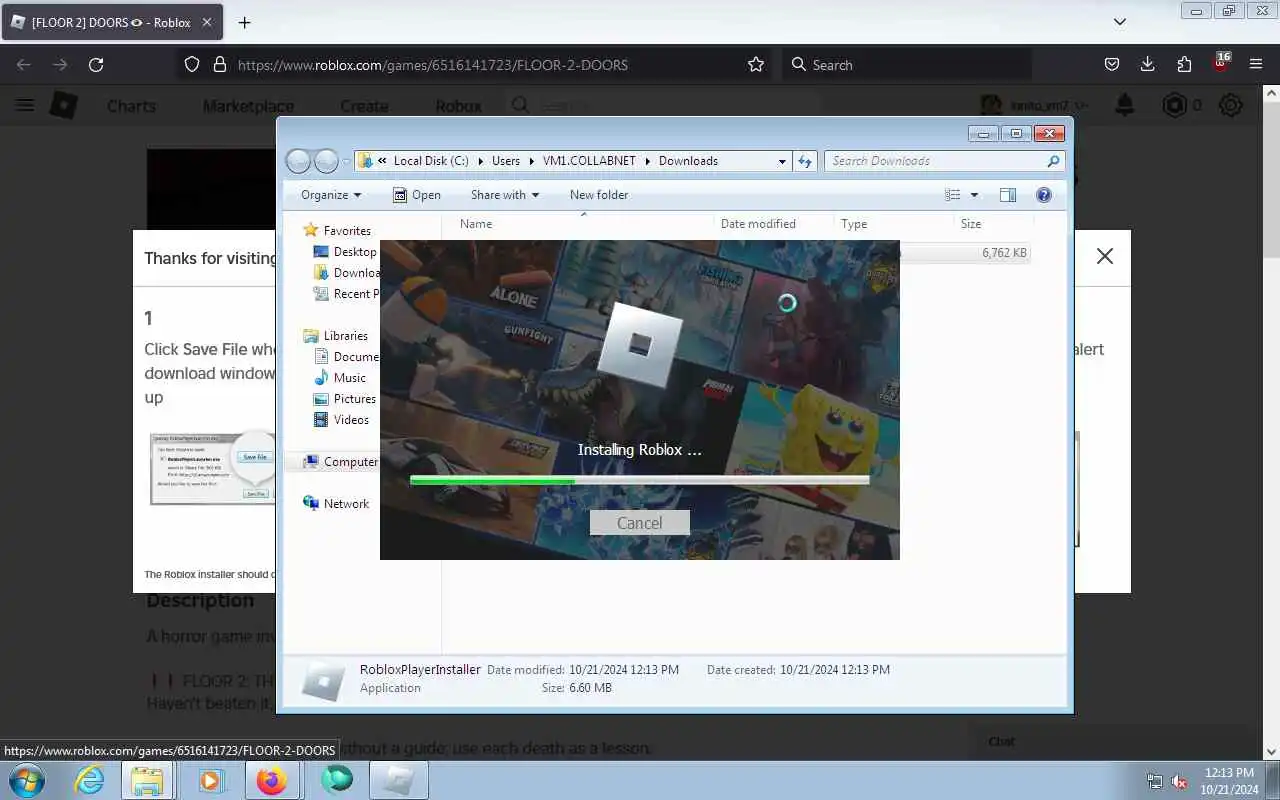Open Pictures library

[x=345, y=399]
